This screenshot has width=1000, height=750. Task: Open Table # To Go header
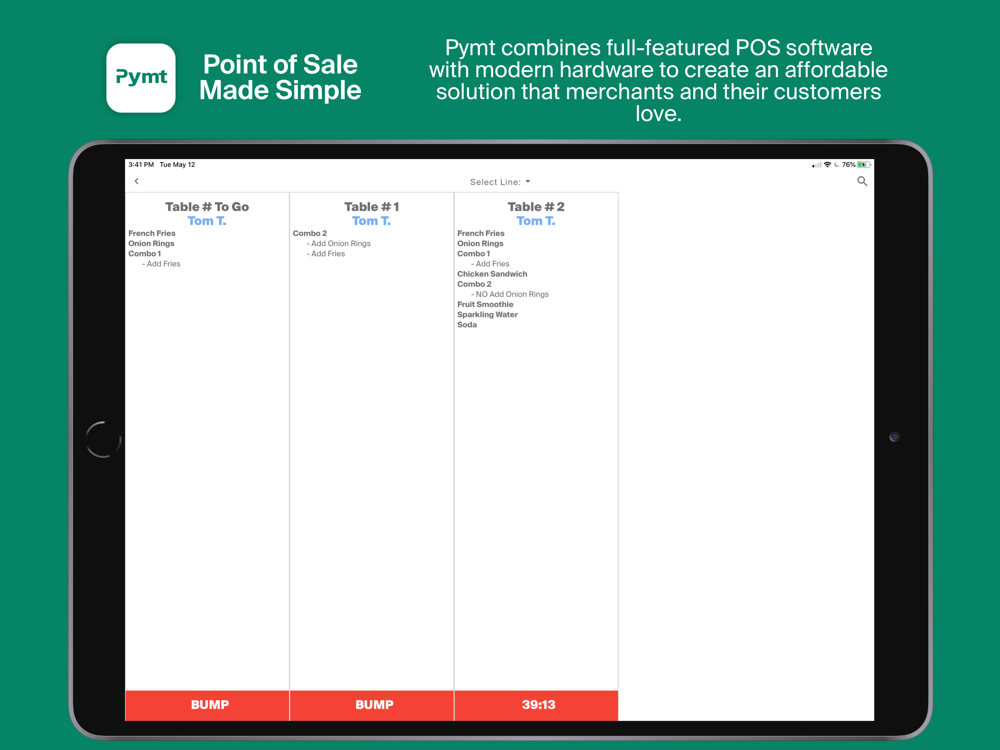(207, 207)
